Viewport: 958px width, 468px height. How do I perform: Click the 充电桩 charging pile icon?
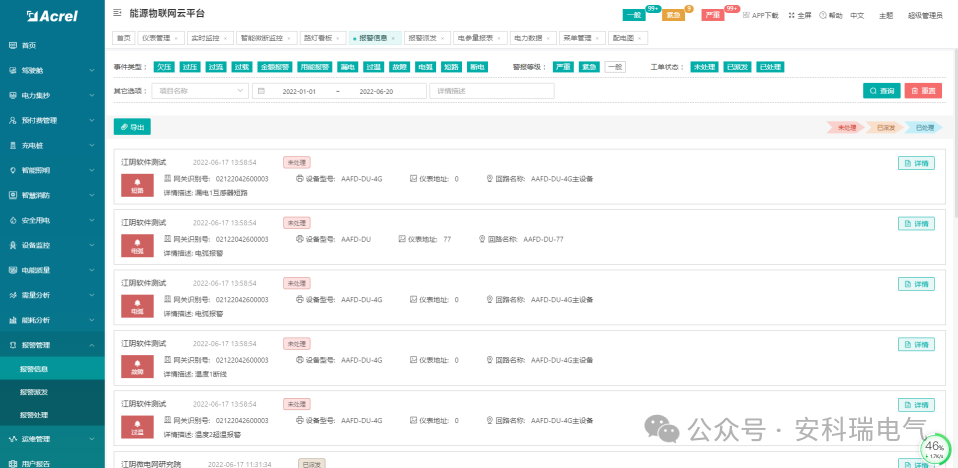point(13,145)
